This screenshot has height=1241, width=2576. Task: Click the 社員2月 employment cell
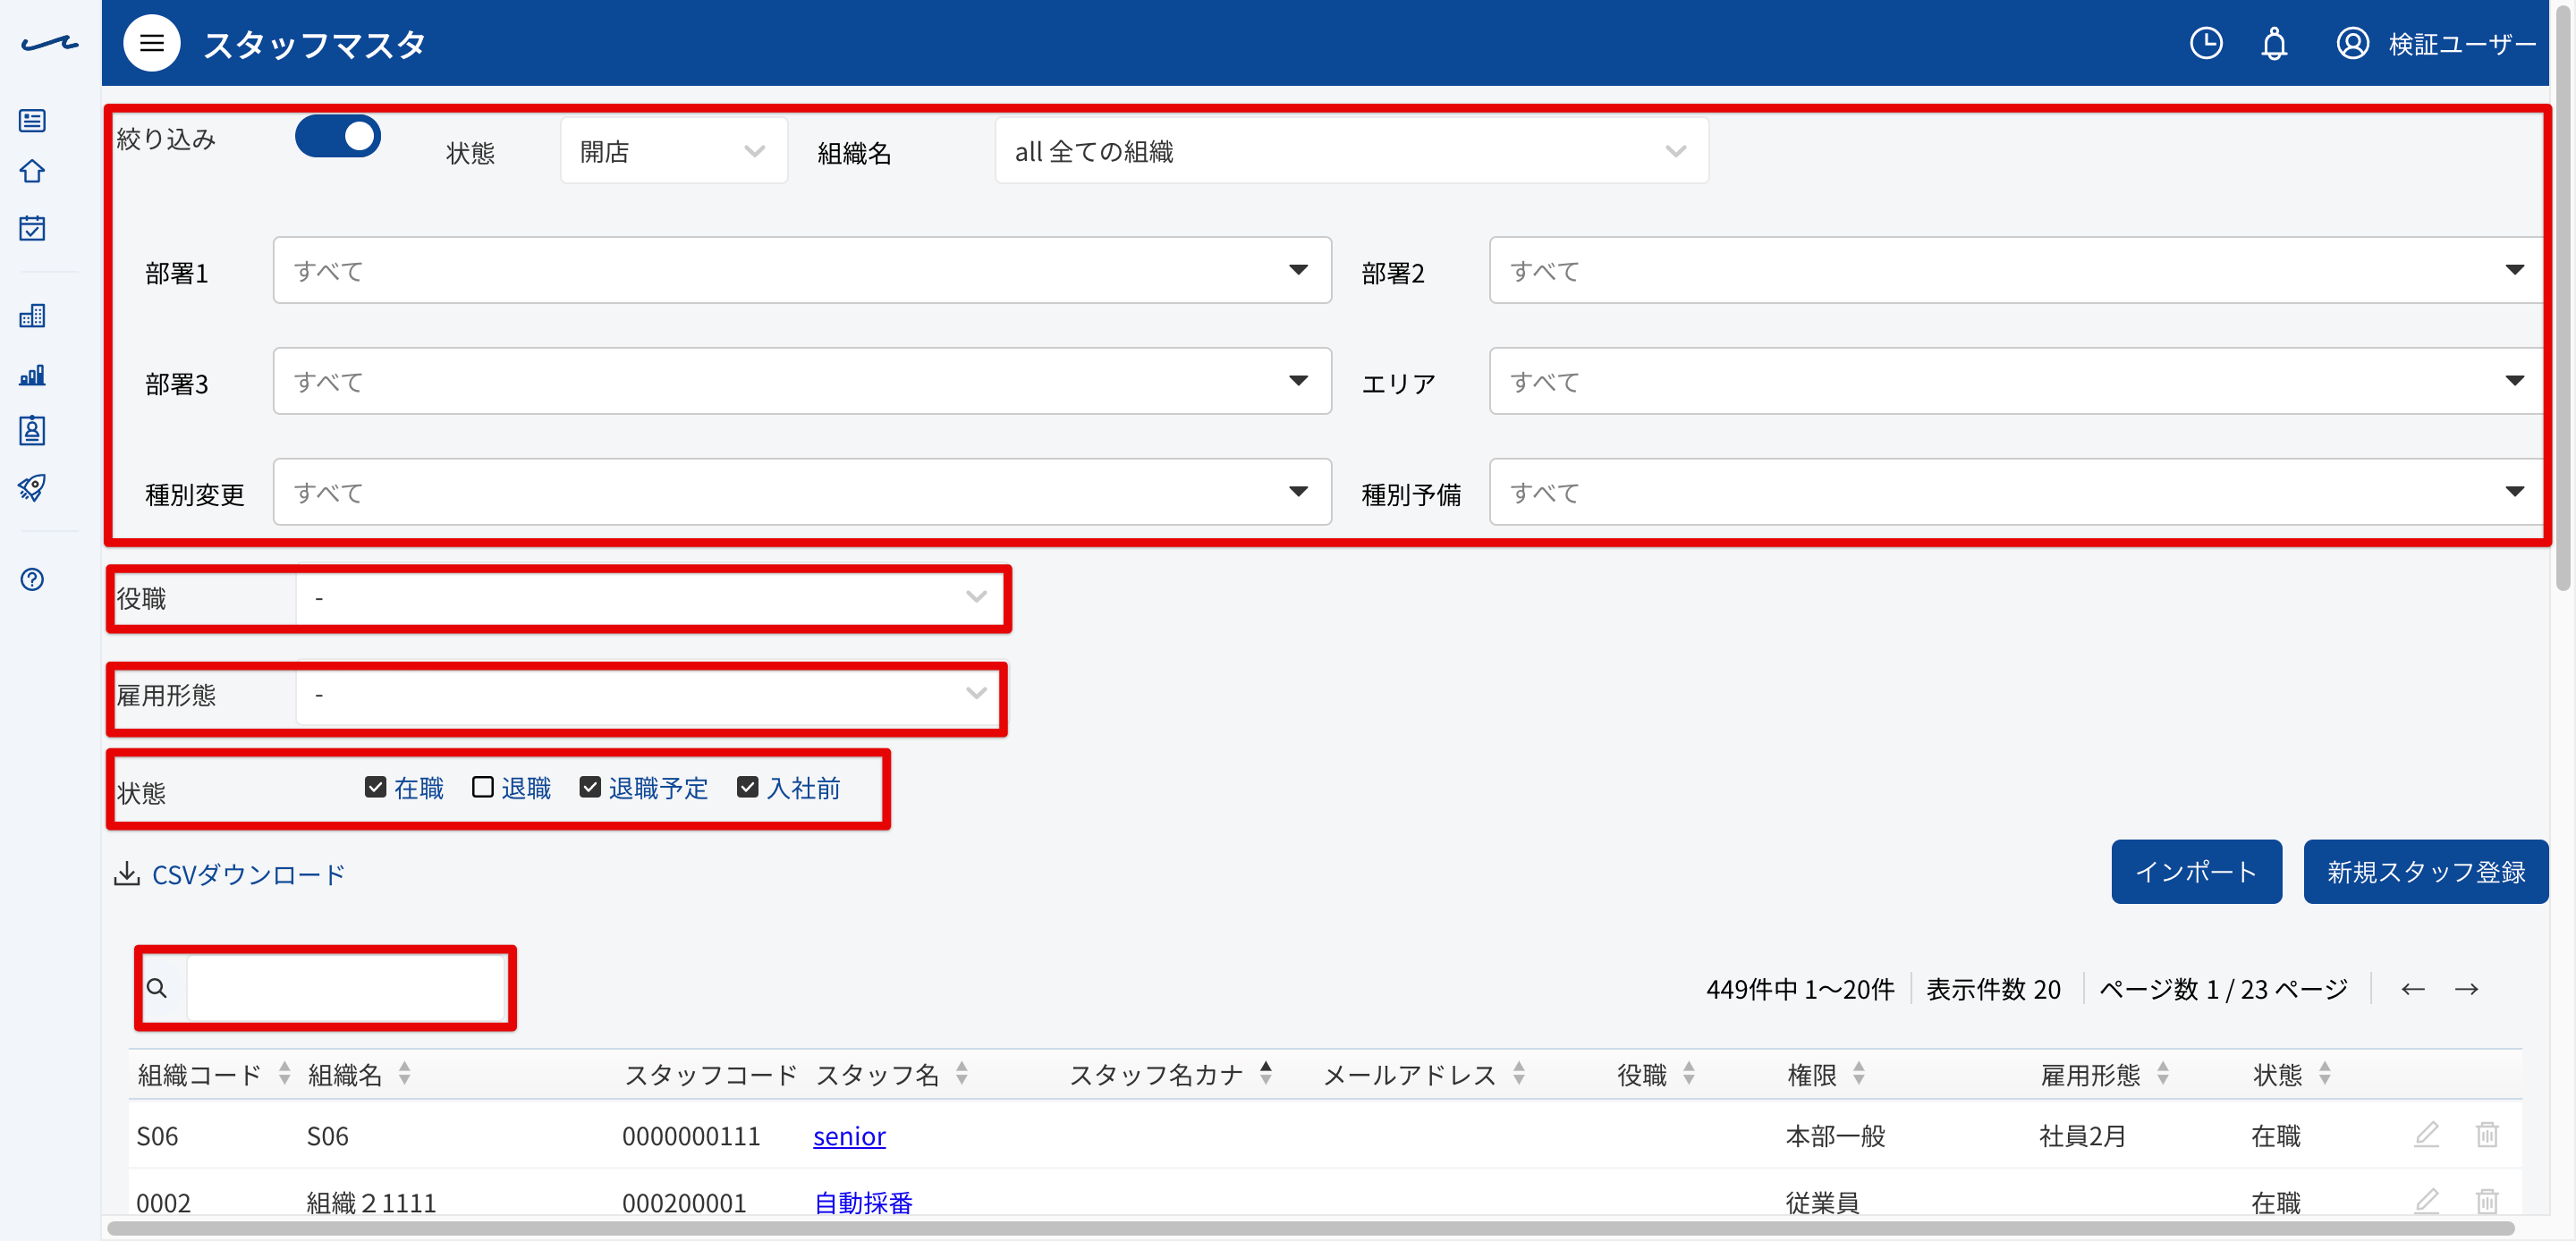(x=2082, y=1136)
